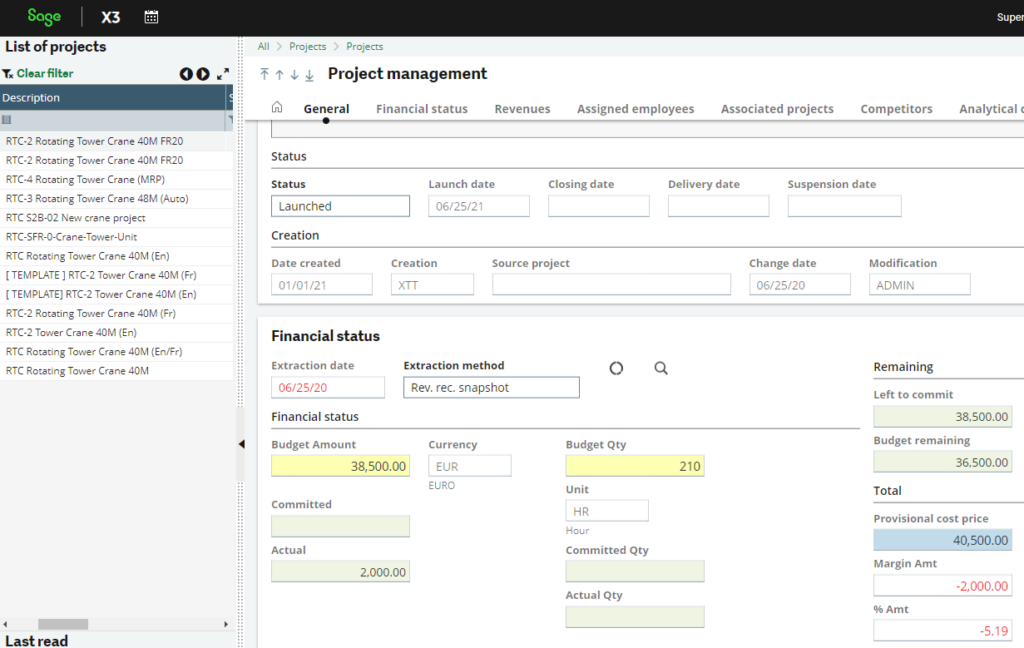Image resolution: width=1024 pixels, height=648 pixels.
Task: Click the Modification field showing ADMIN
Action: point(920,284)
